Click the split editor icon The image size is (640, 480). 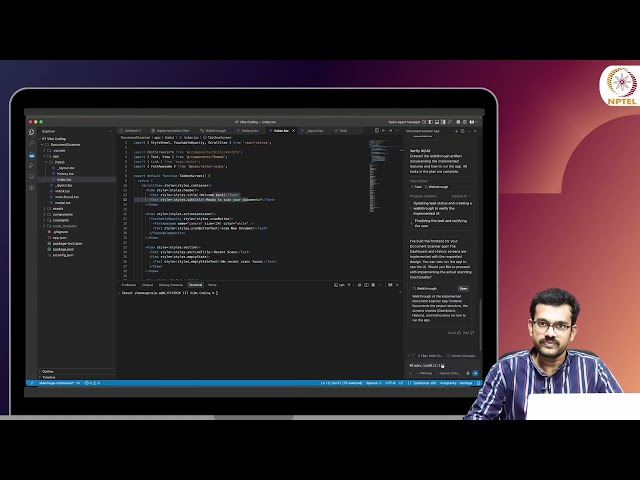coord(377,131)
